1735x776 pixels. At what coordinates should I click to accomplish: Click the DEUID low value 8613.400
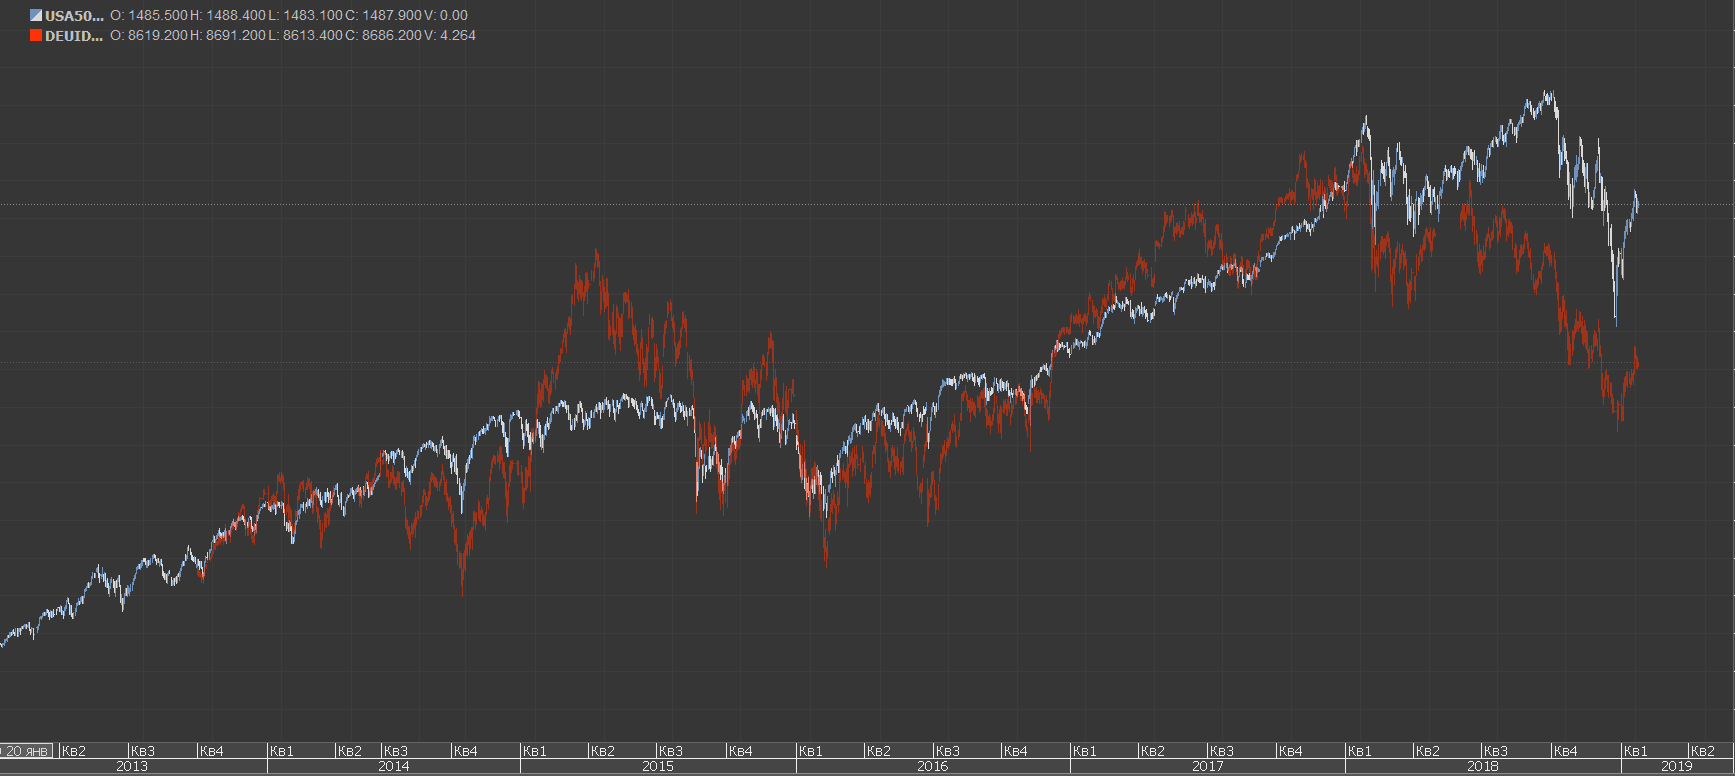(311, 36)
